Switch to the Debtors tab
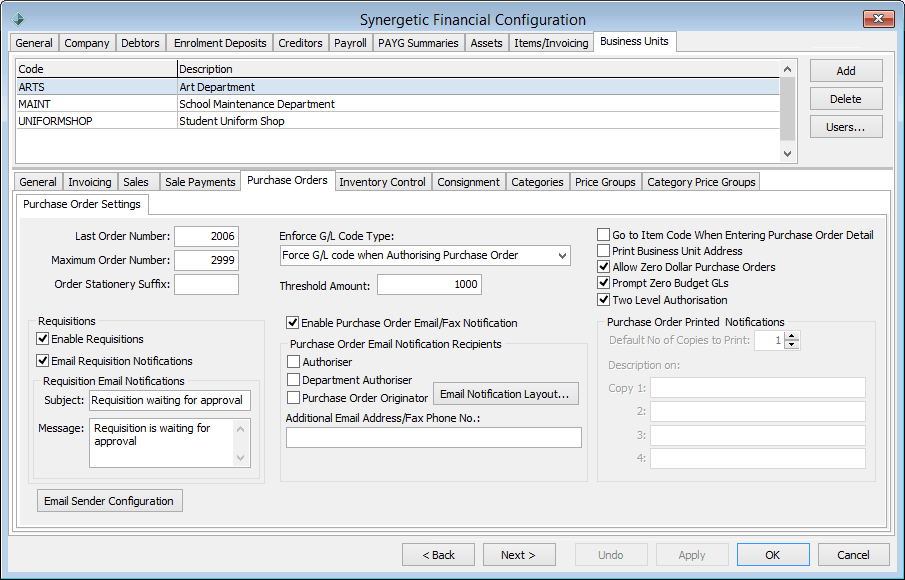 coord(140,43)
